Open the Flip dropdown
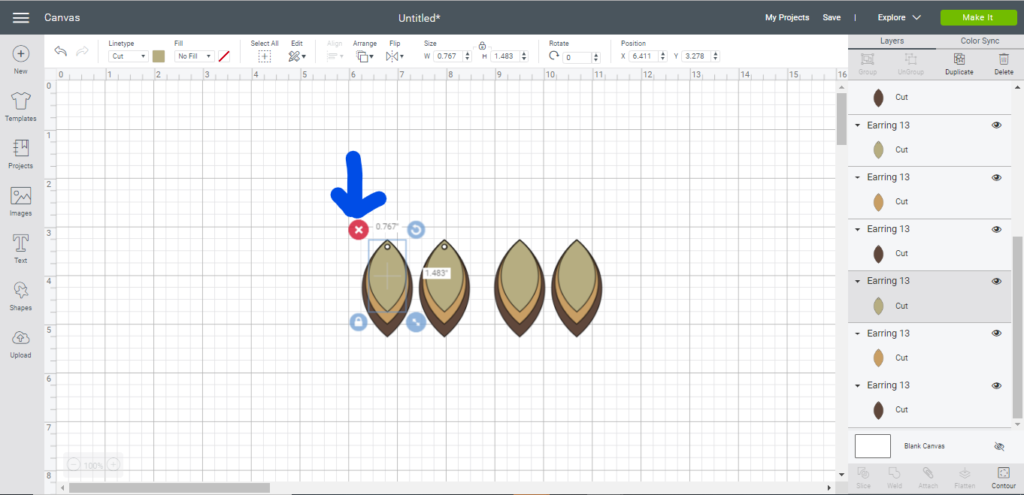 pyautogui.click(x=394, y=57)
